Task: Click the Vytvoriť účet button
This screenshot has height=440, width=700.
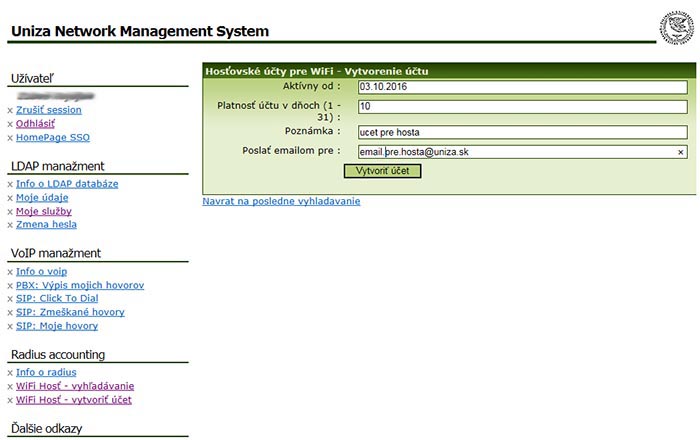Action: pos(382,171)
